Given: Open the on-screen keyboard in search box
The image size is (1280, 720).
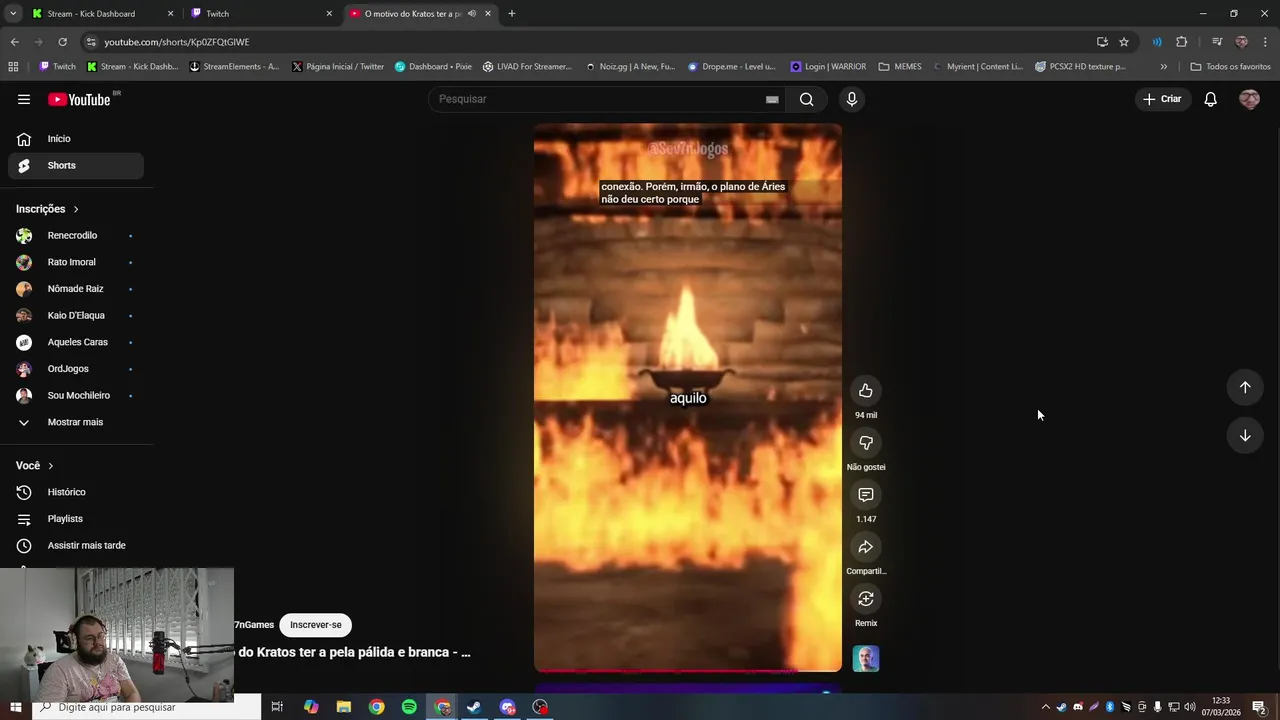Looking at the screenshot, I should [772, 99].
